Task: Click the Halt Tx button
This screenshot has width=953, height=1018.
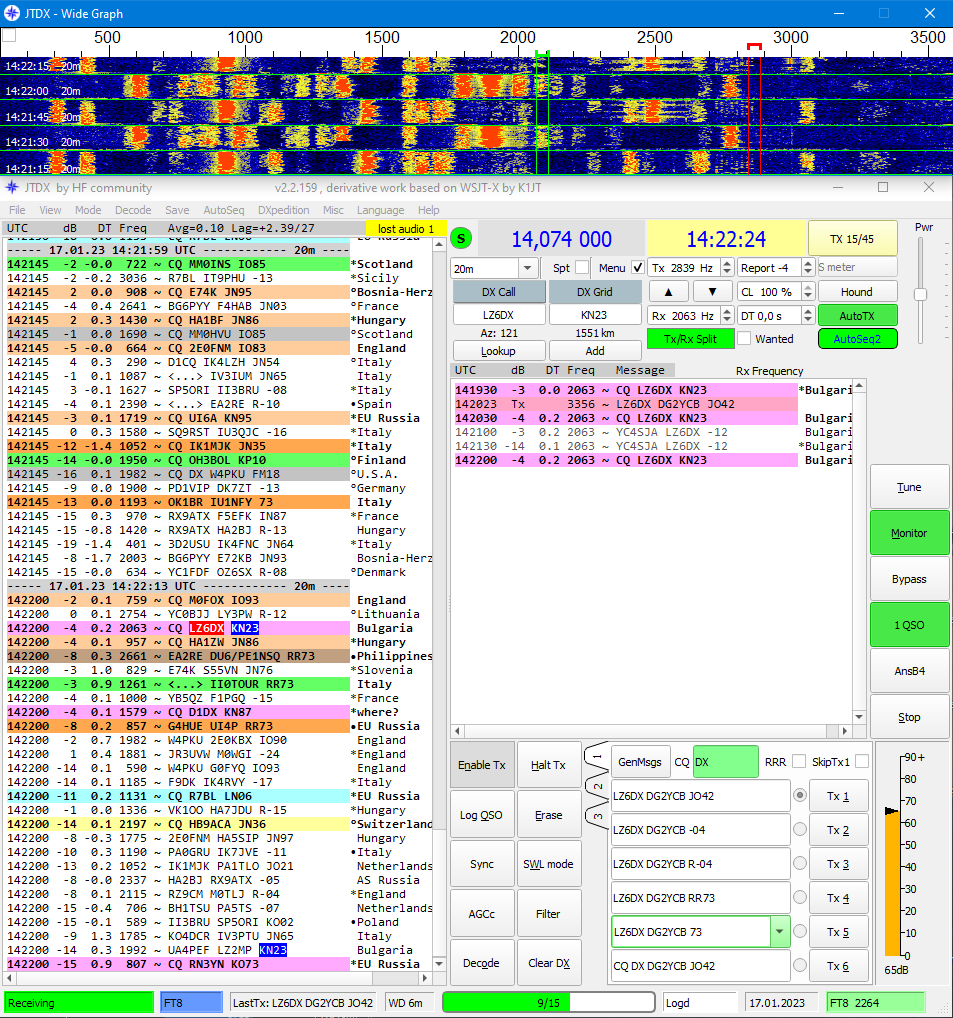Action: pyautogui.click(x=549, y=765)
